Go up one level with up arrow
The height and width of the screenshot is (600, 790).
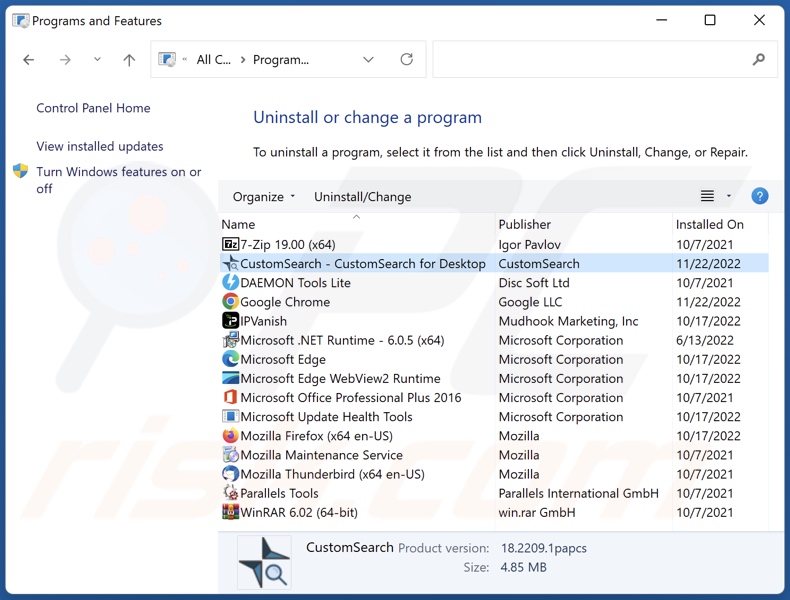(129, 60)
